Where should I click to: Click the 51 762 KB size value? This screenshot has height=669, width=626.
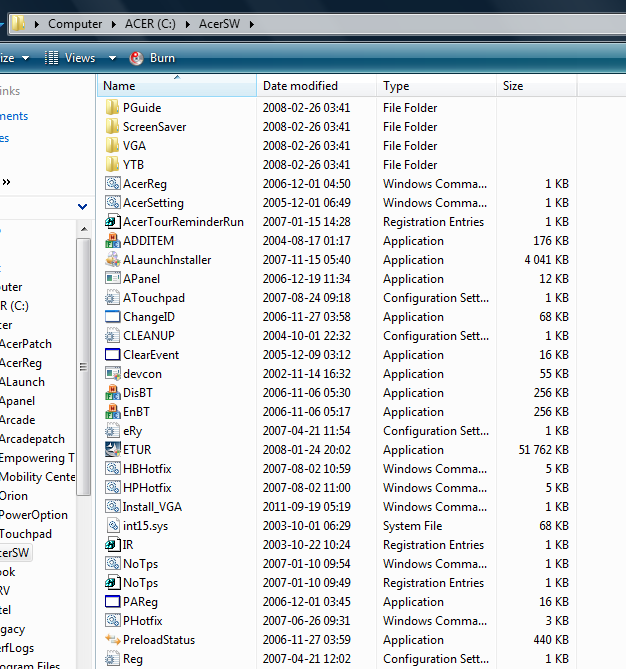[x=543, y=450]
